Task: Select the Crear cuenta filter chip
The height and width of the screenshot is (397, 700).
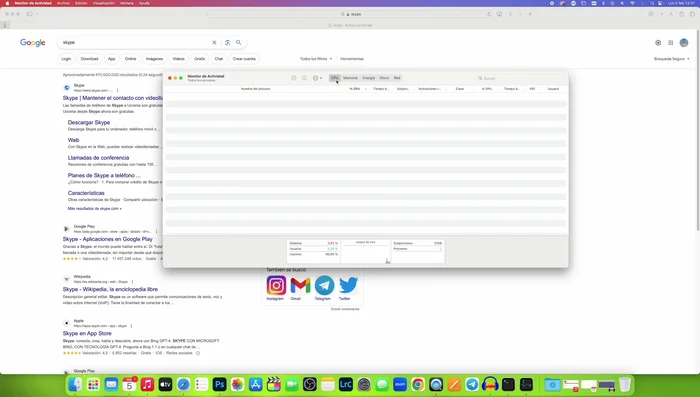Action: coord(244,59)
